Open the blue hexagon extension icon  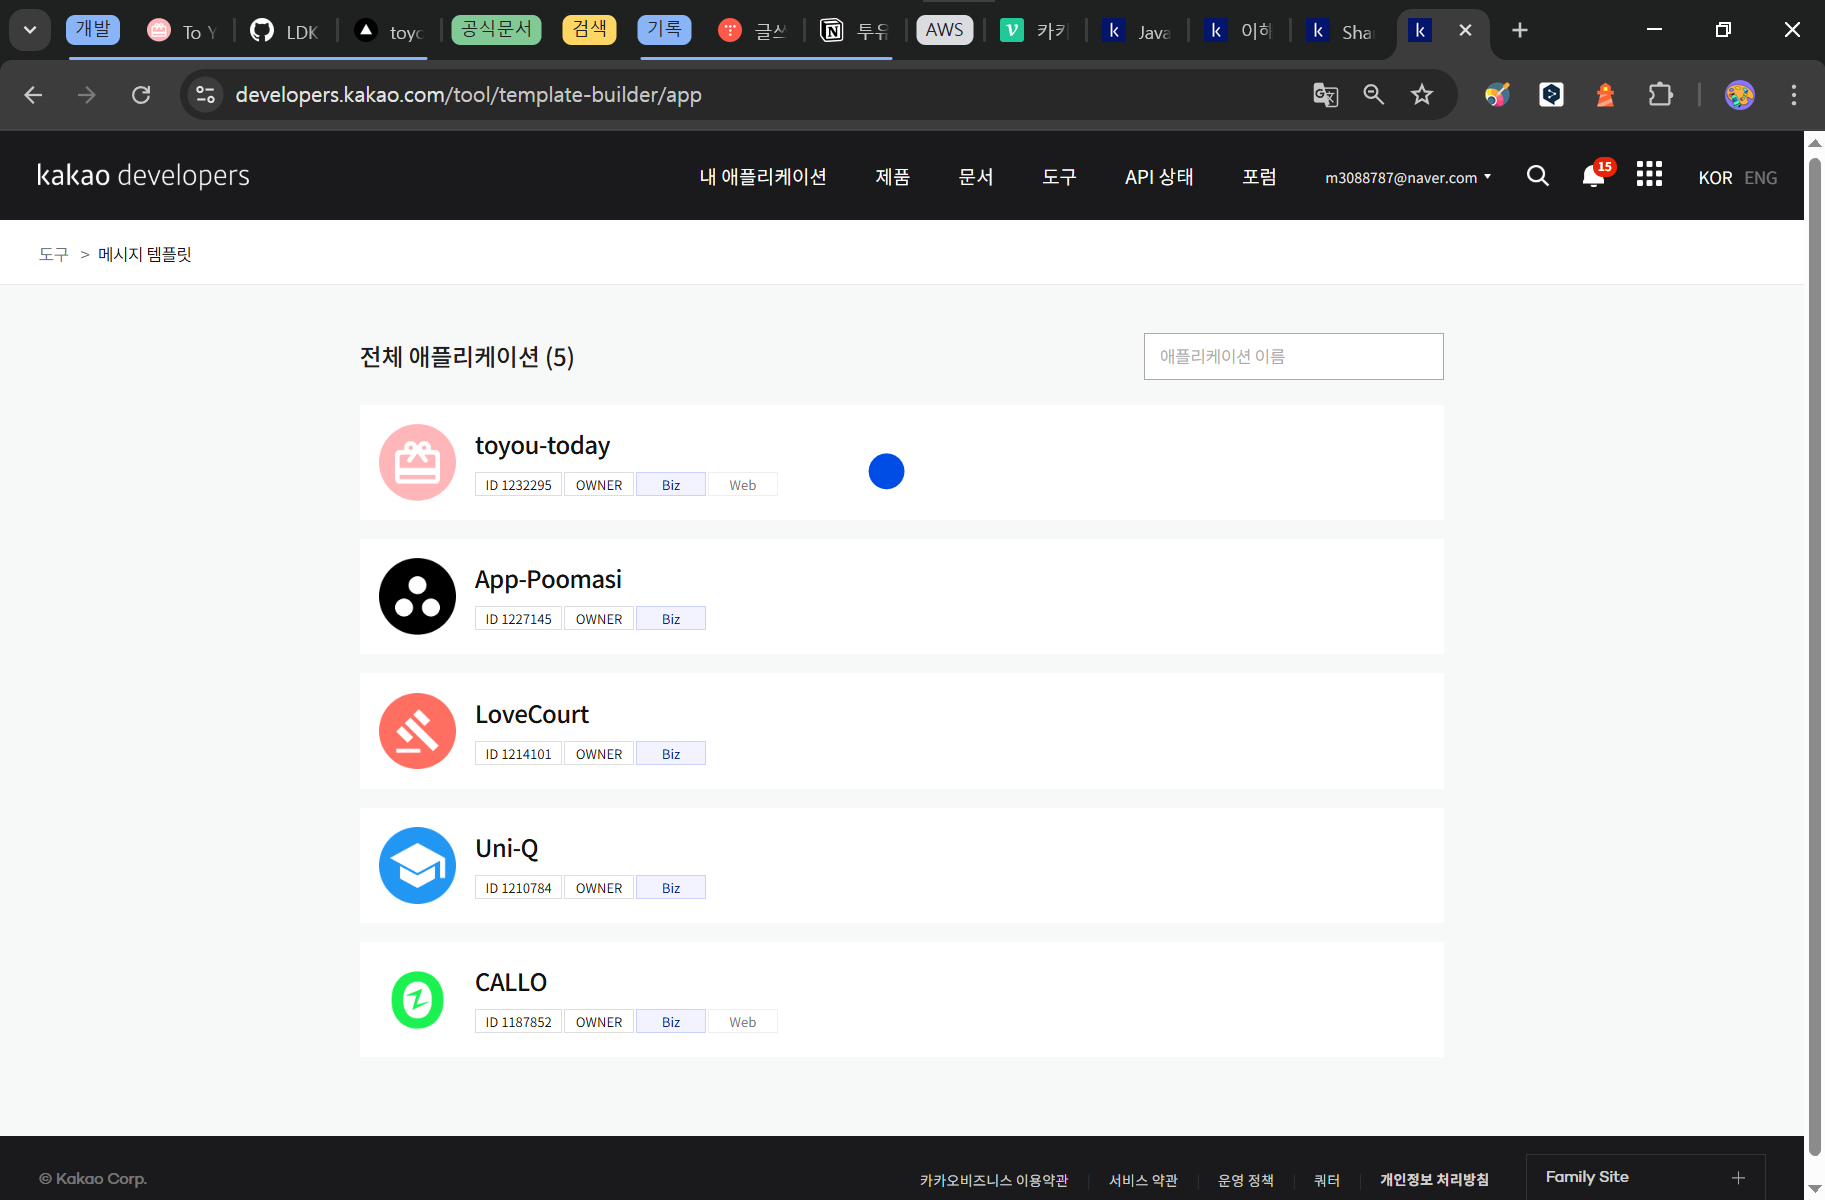point(1551,95)
